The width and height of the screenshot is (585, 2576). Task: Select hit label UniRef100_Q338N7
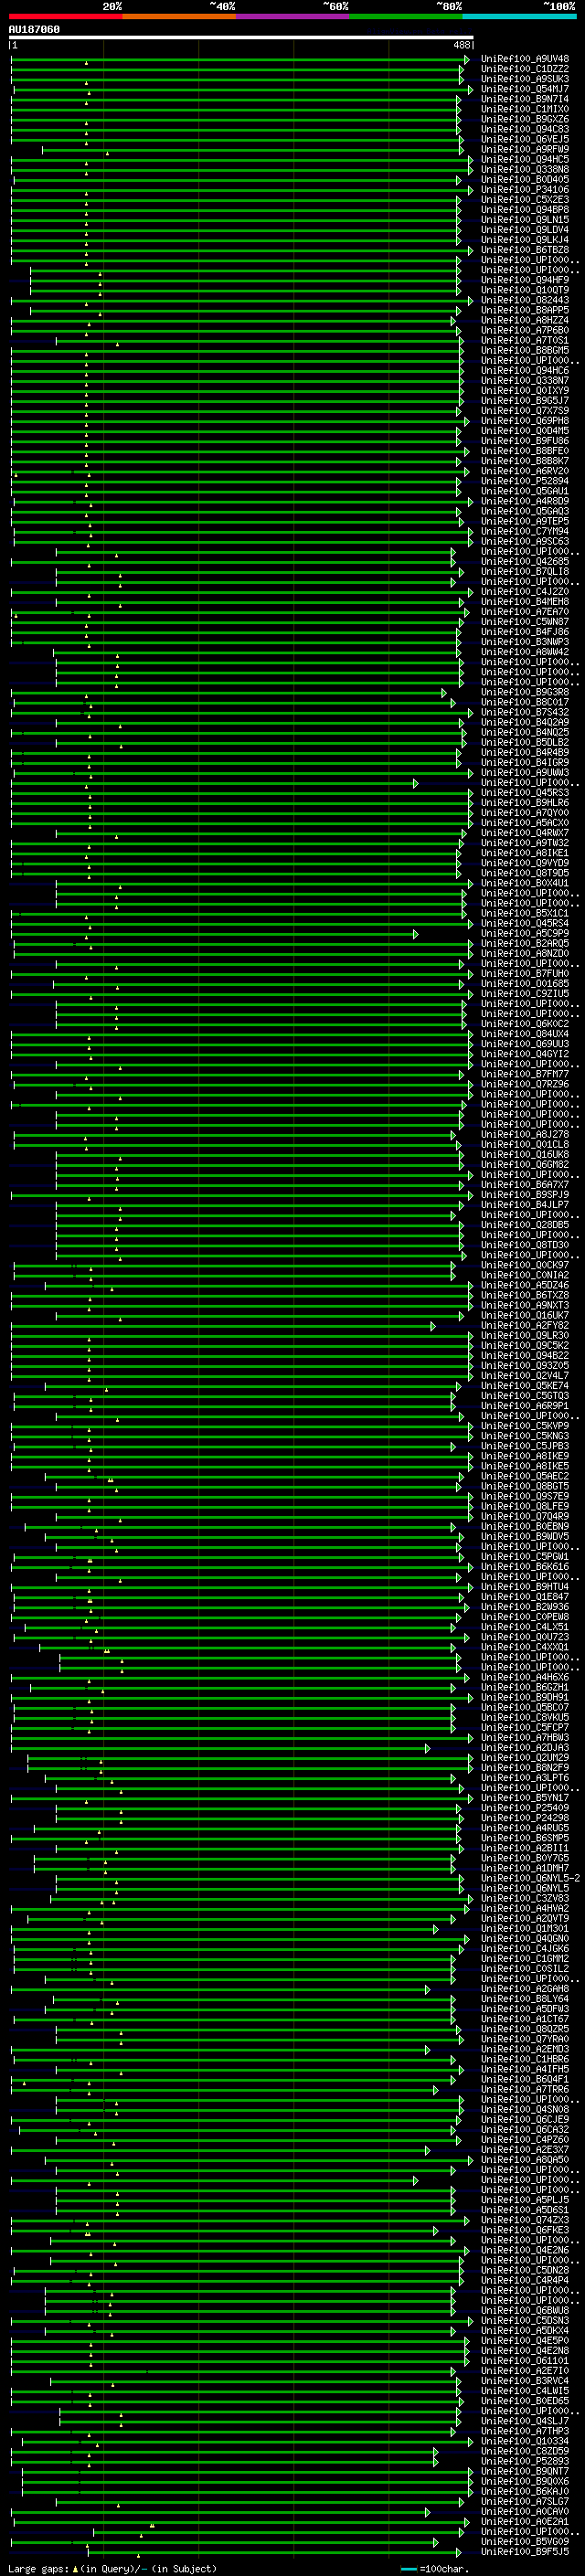pos(525,381)
